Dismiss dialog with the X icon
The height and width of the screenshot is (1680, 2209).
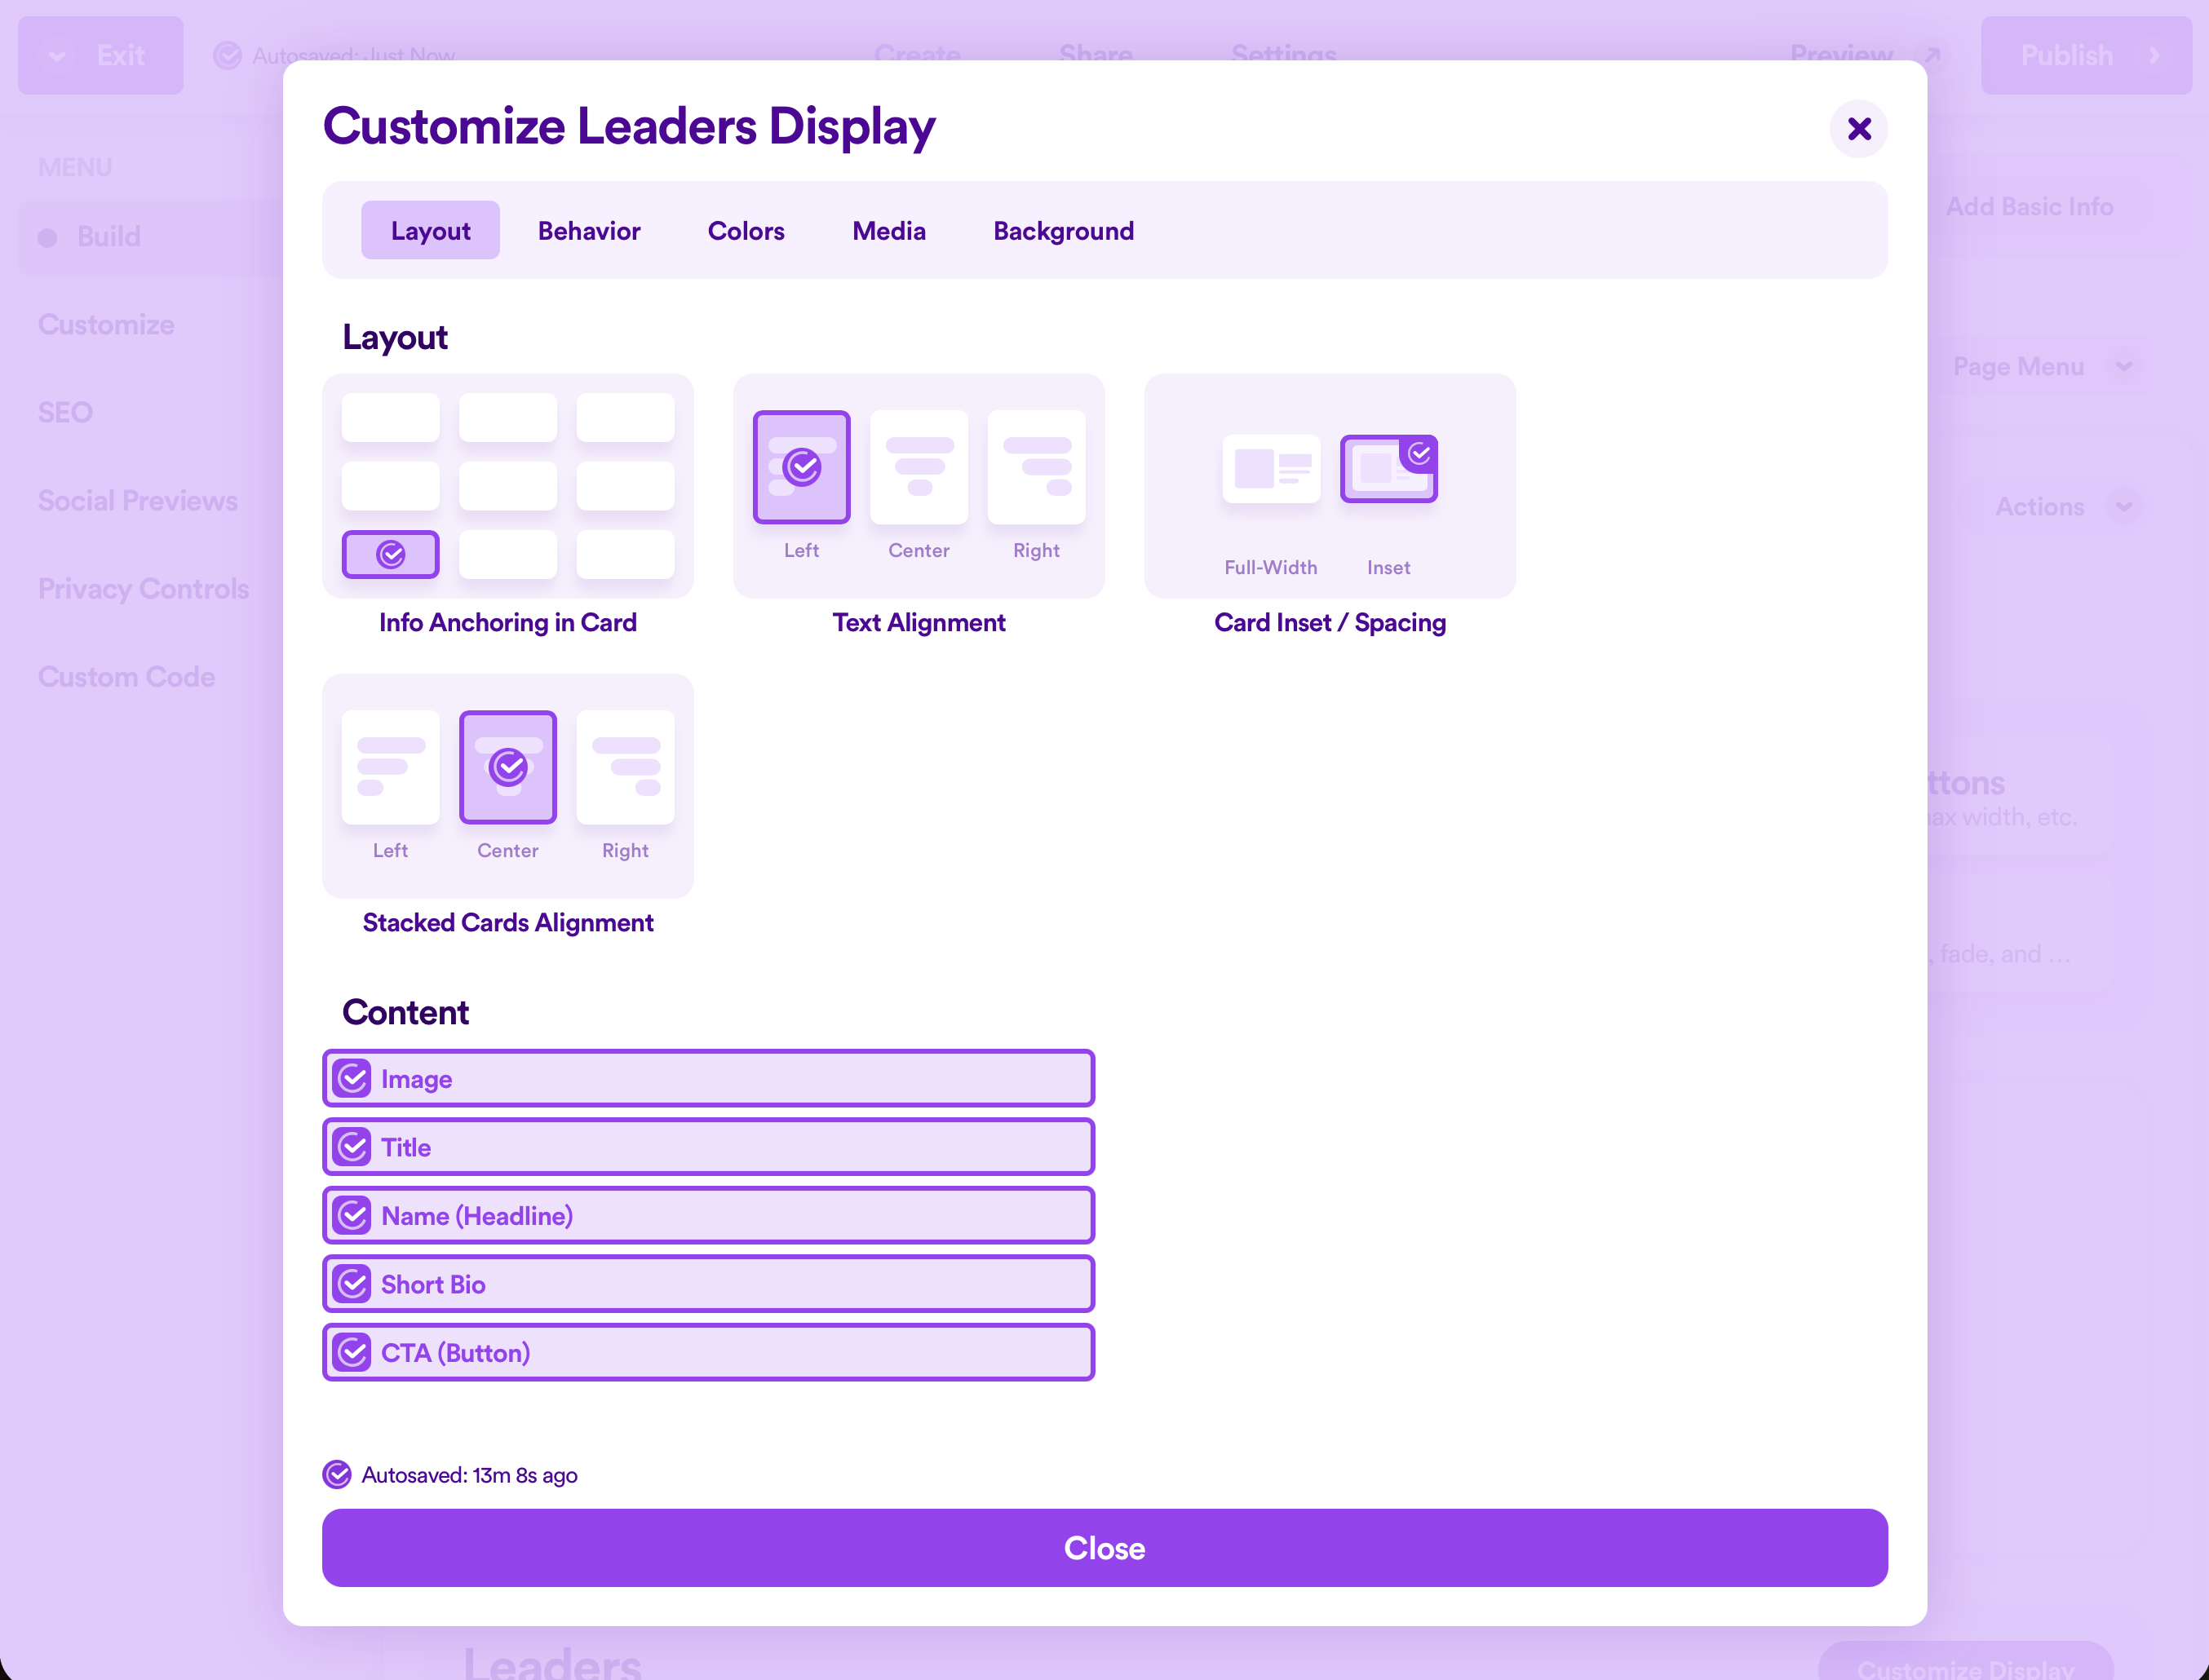tap(1858, 129)
